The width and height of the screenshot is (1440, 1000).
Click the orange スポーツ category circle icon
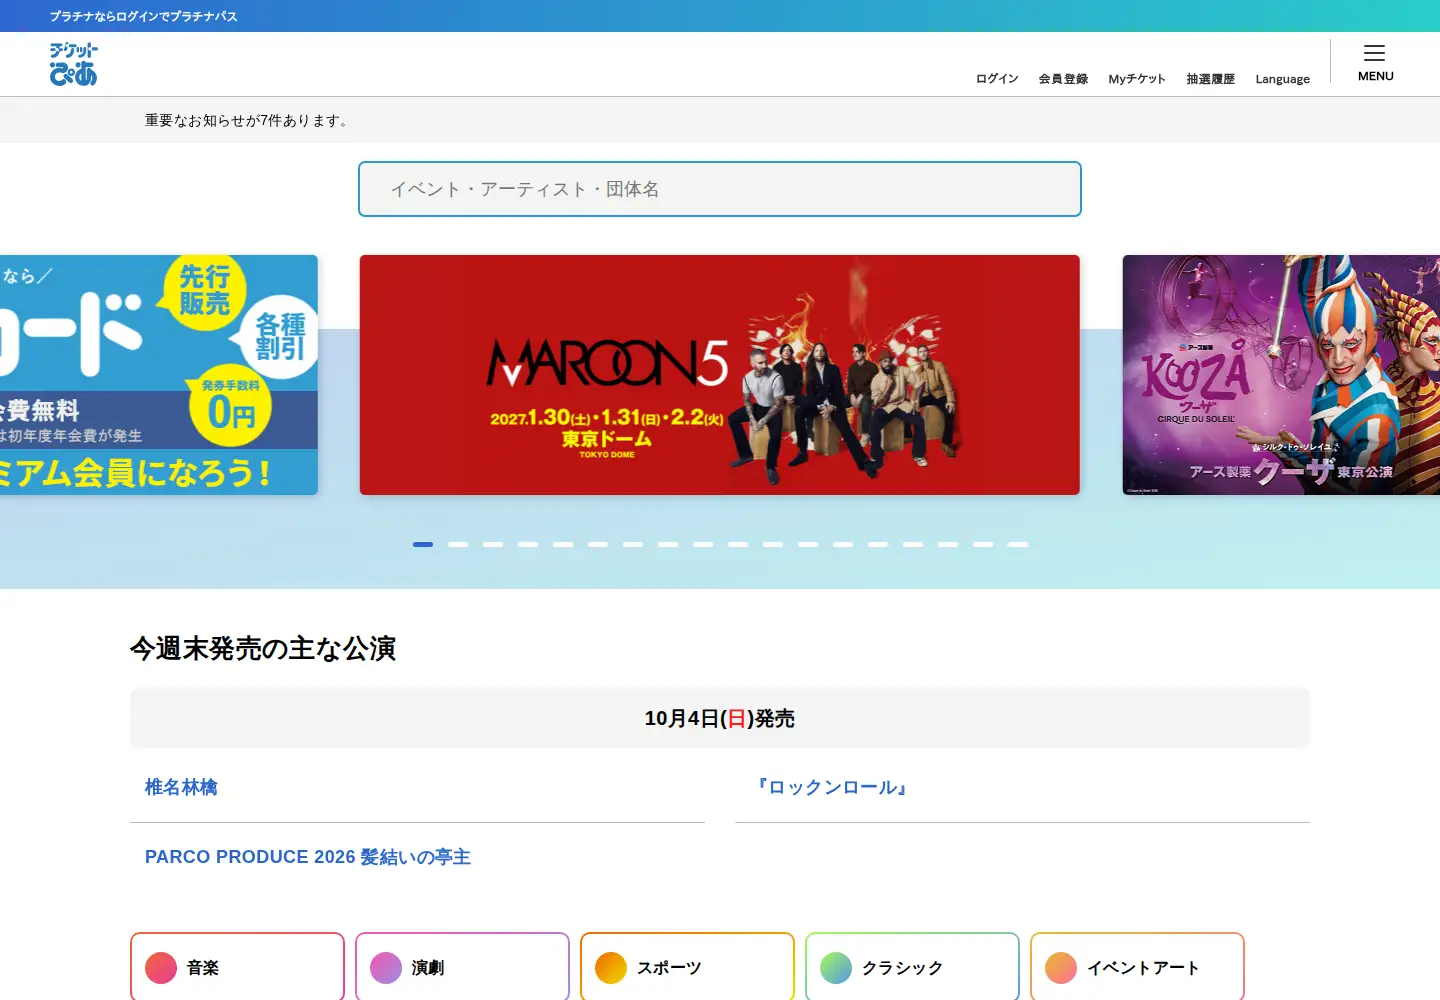[x=611, y=968]
